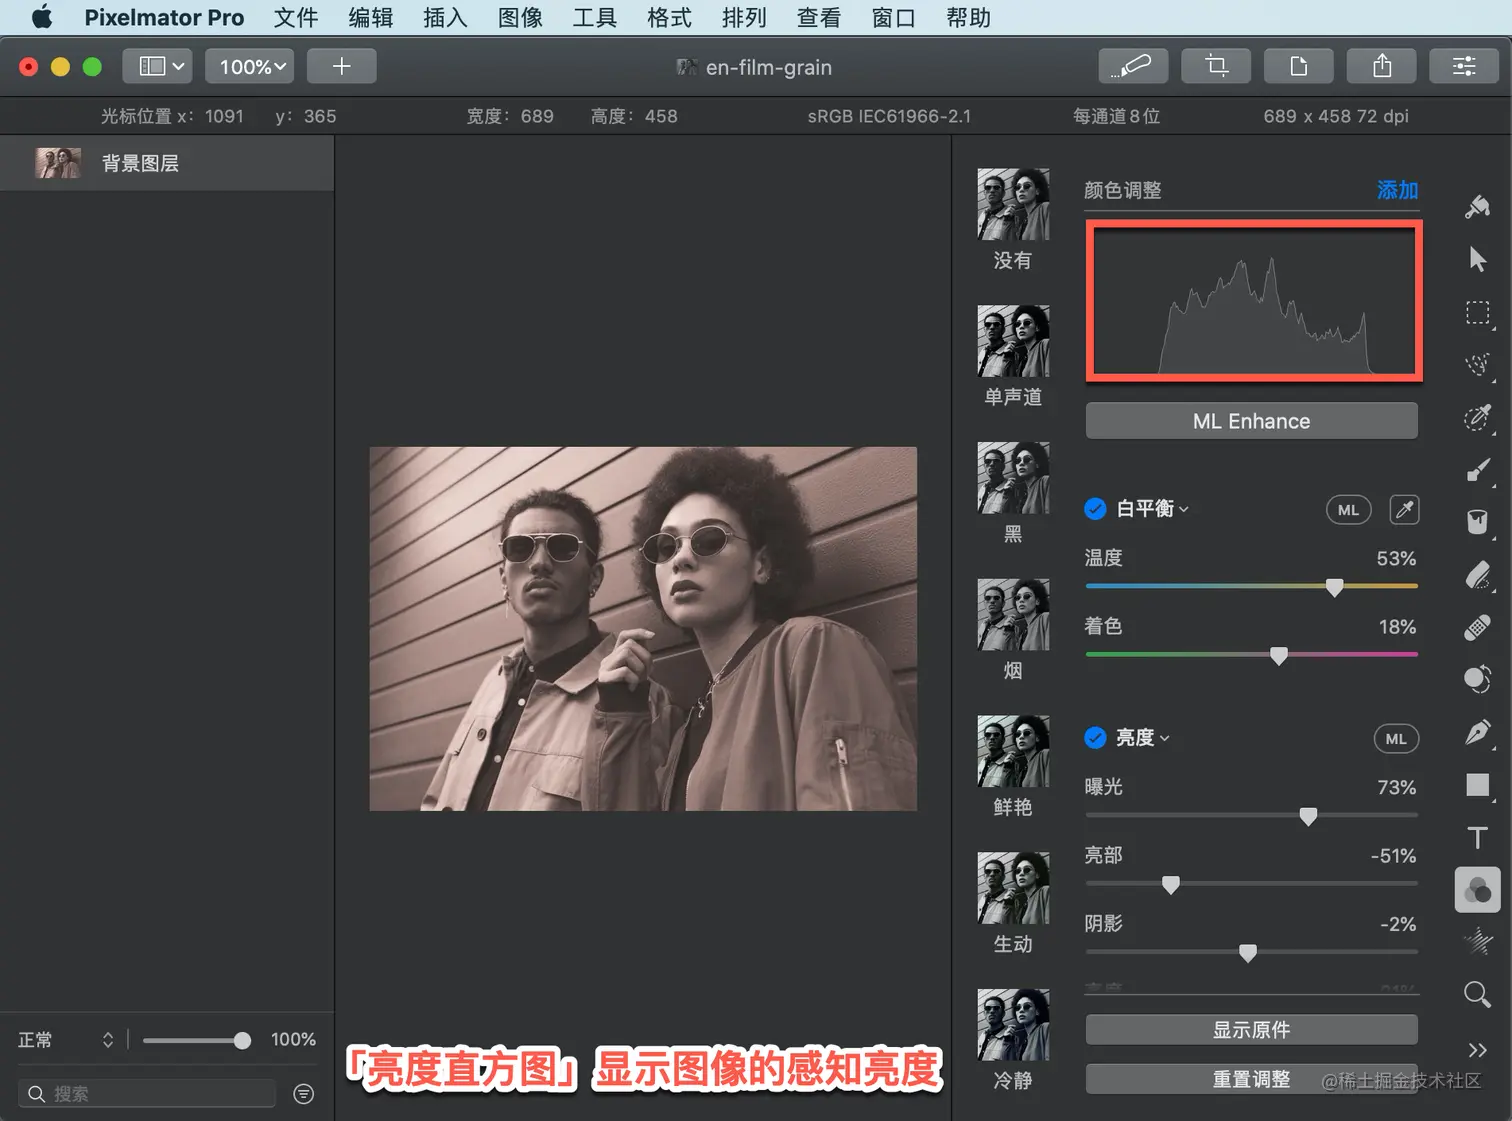Open the 文件 menu
This screenshot has width=1512, height=1121.
[296, 17]
